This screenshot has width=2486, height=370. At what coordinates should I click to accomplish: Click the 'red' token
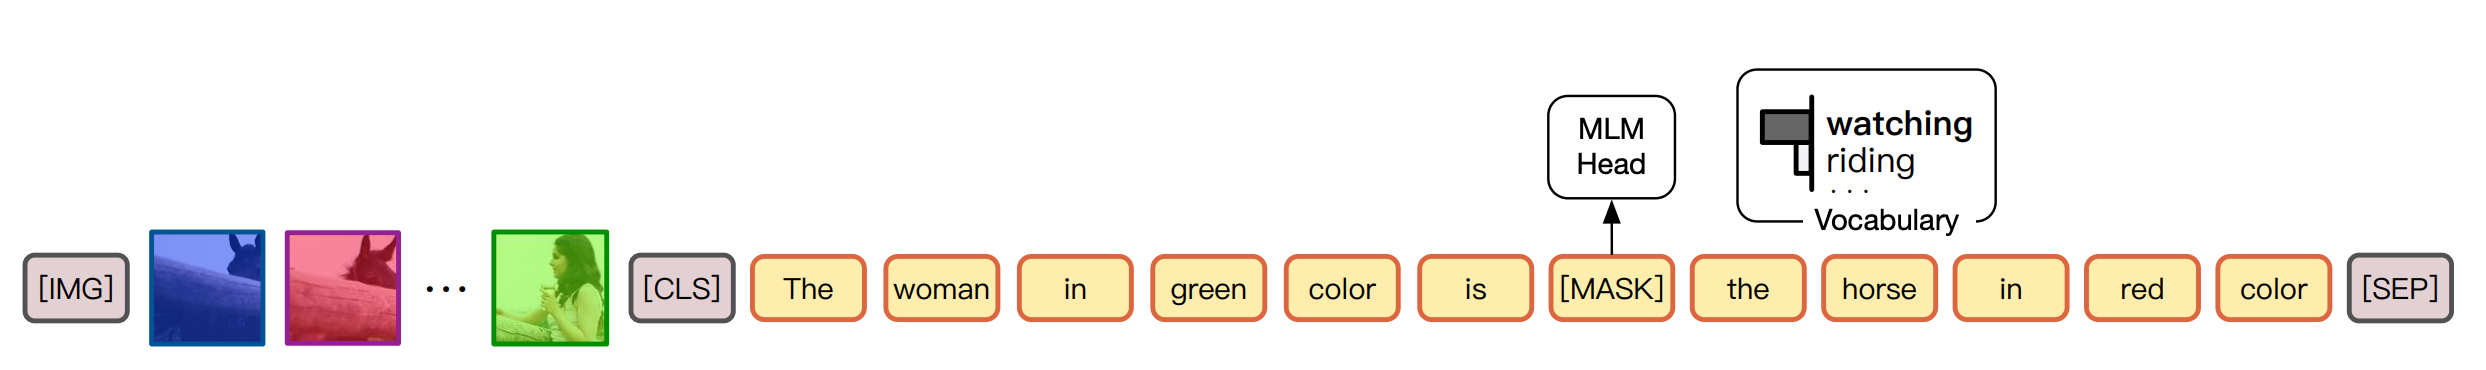pos(2142,288)
